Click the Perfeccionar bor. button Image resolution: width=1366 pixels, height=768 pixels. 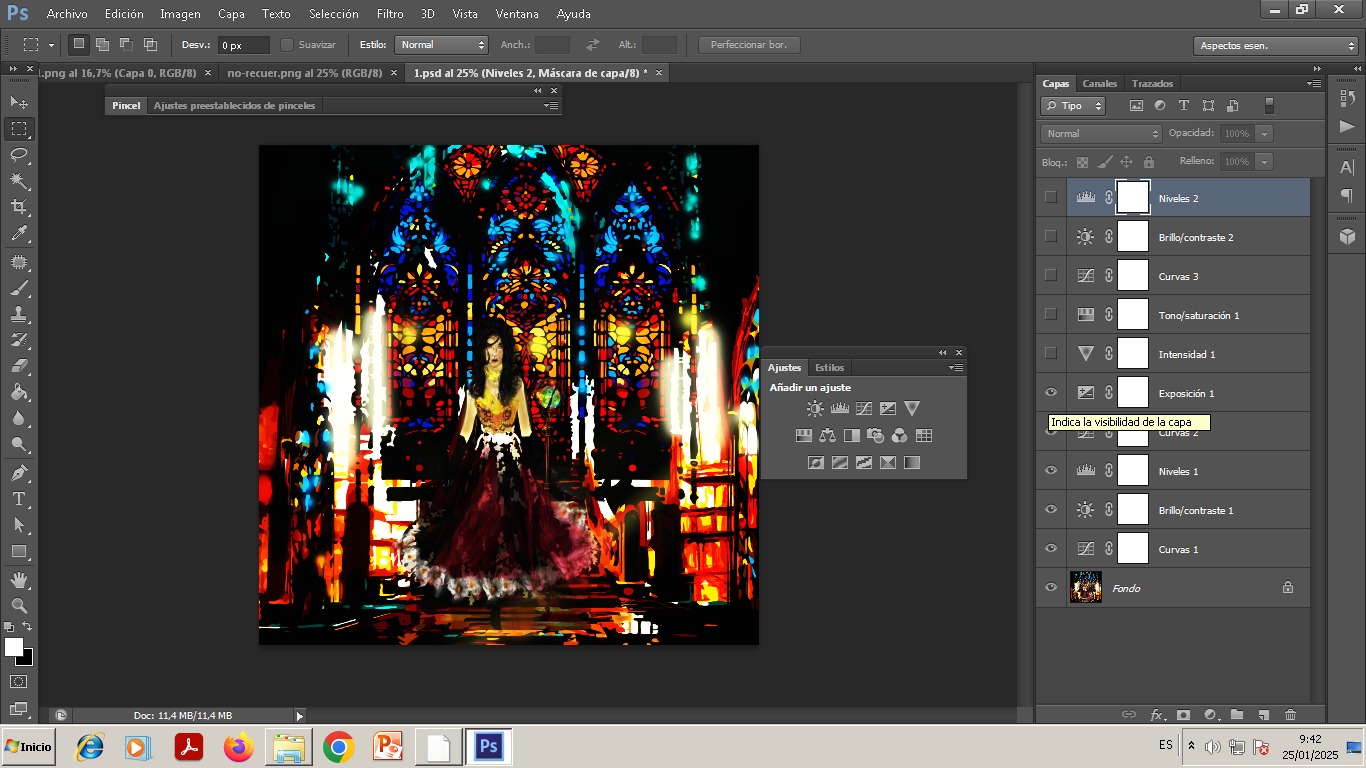coord(749,45)
